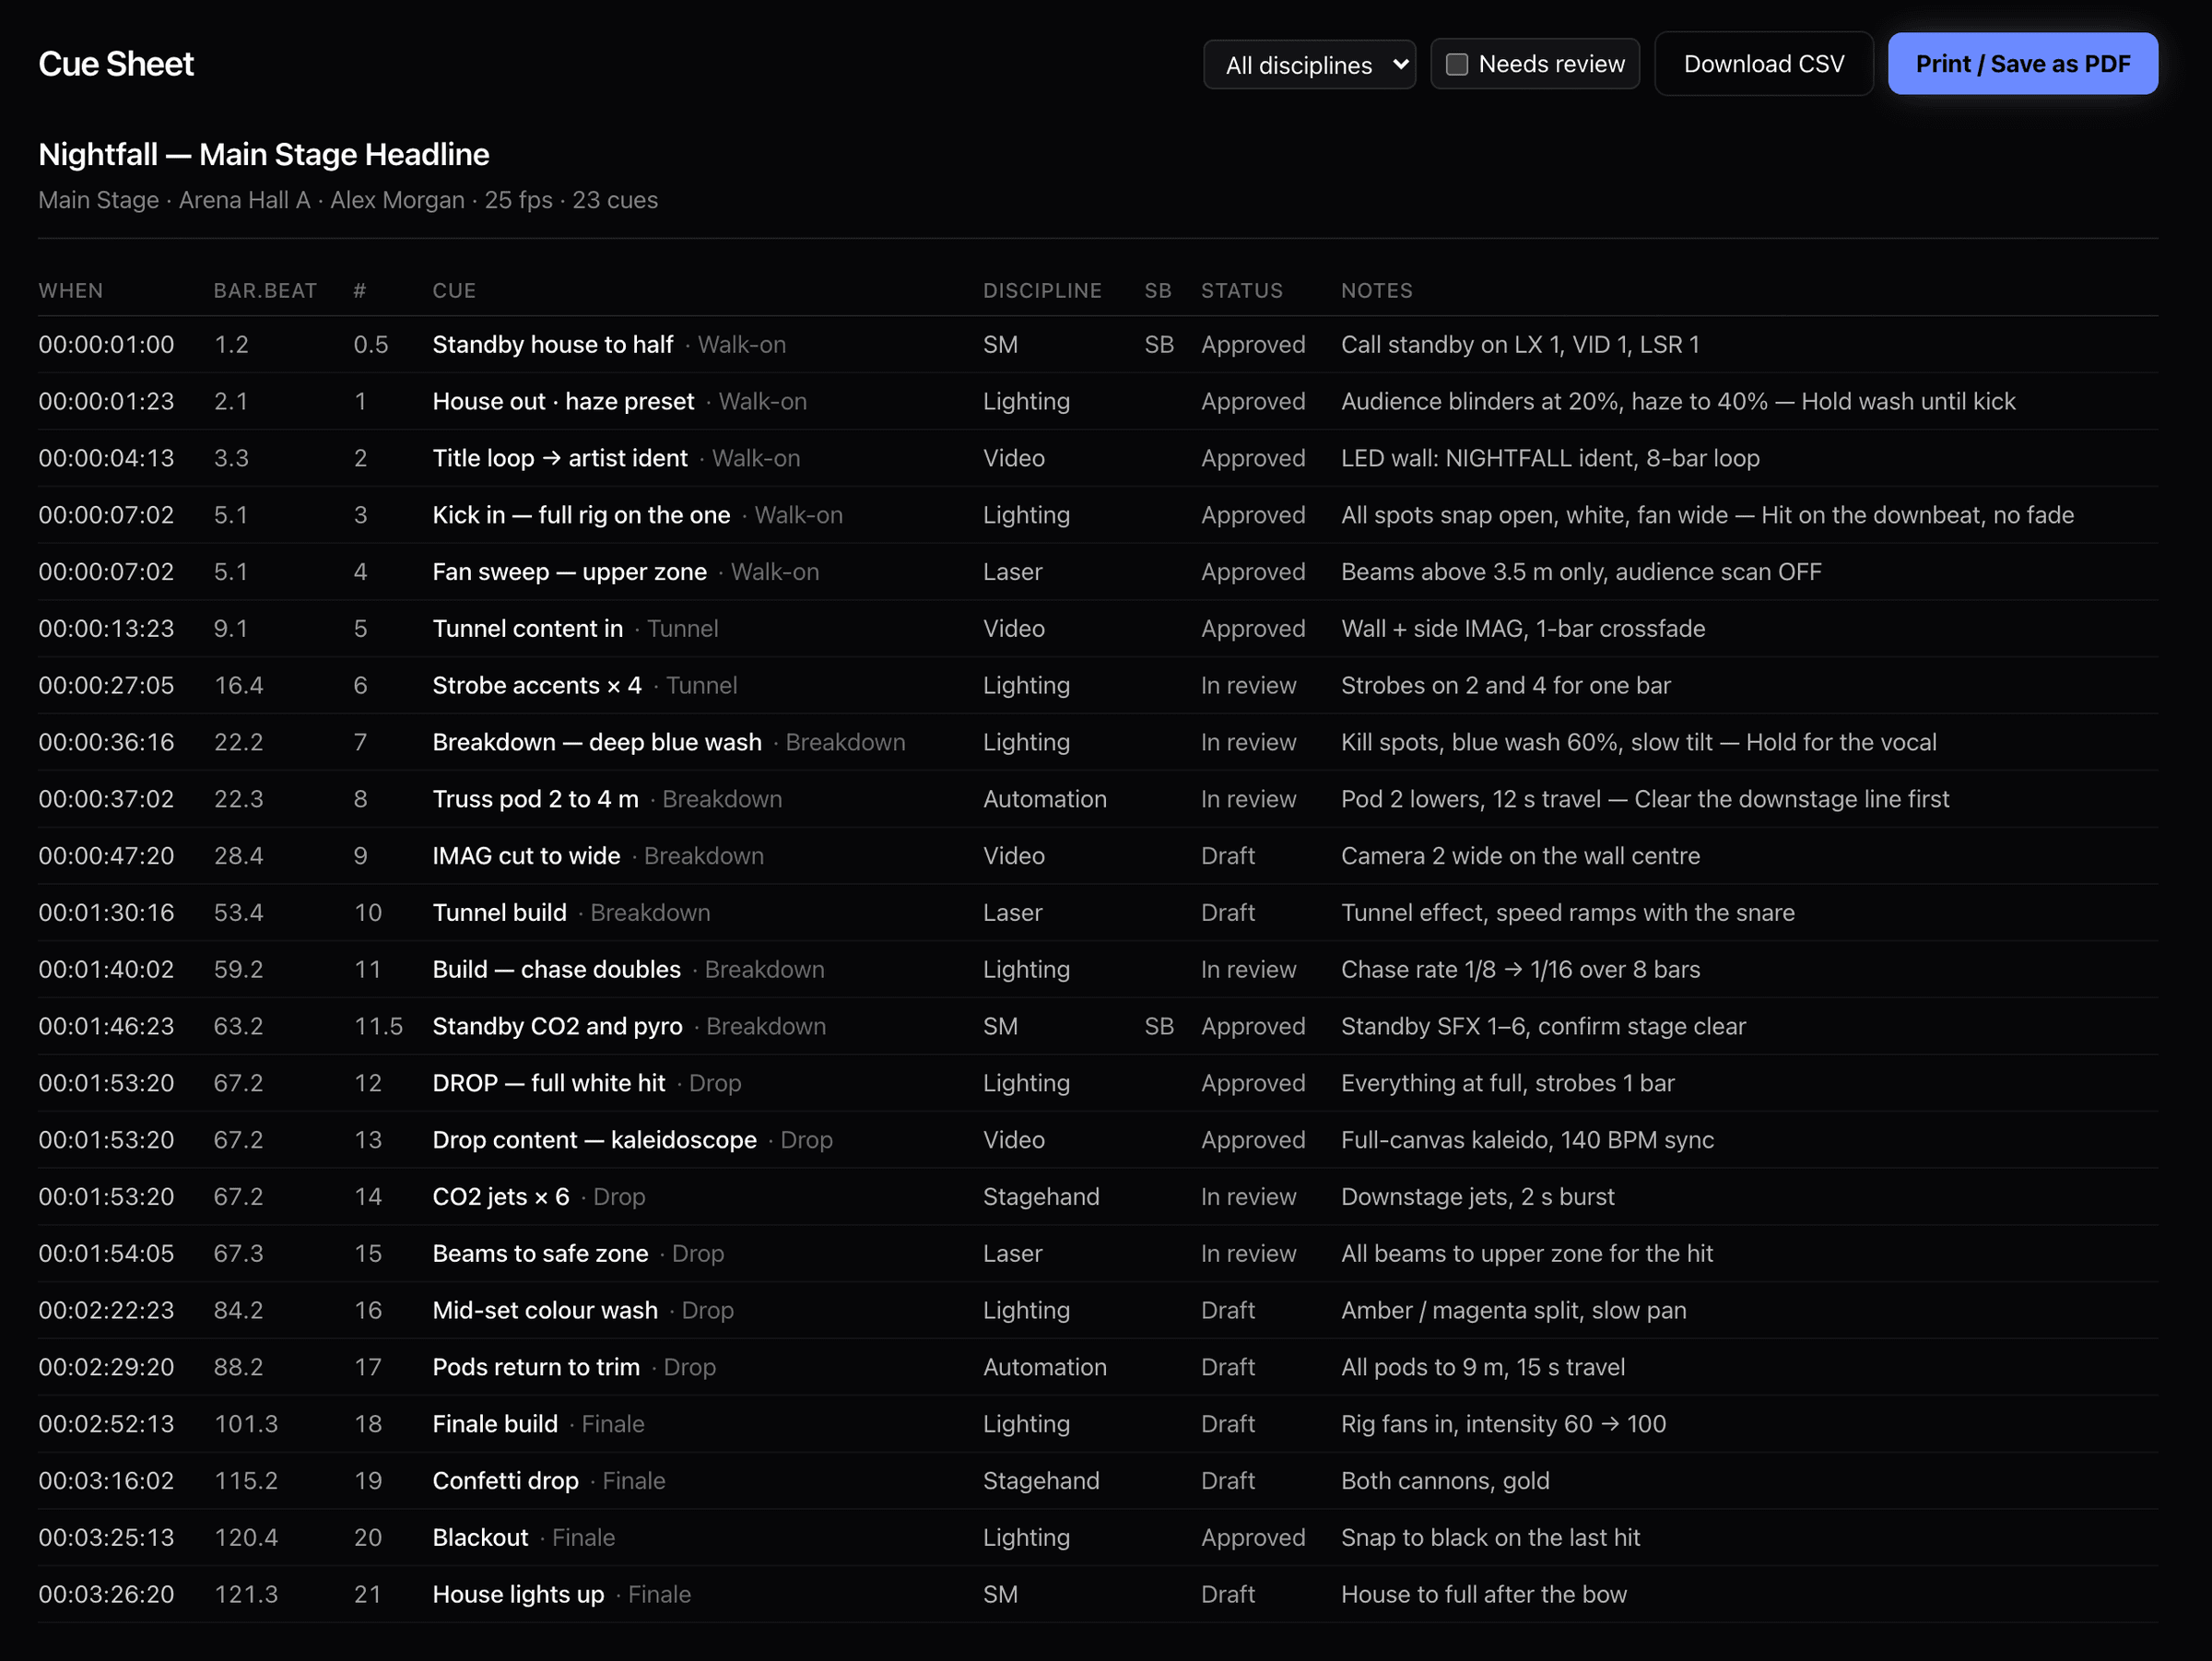Viewport: 2212px width, 1661px height.
Task: Click the DISCIPLINE column header
Action: click(1042, 290)
